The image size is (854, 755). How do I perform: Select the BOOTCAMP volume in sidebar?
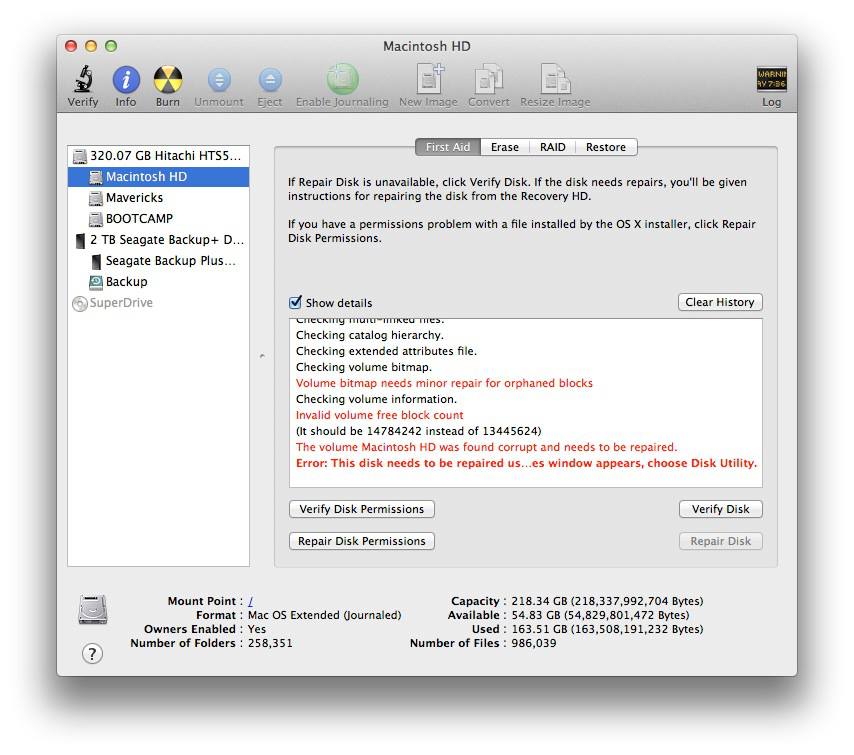click(139, 219)
